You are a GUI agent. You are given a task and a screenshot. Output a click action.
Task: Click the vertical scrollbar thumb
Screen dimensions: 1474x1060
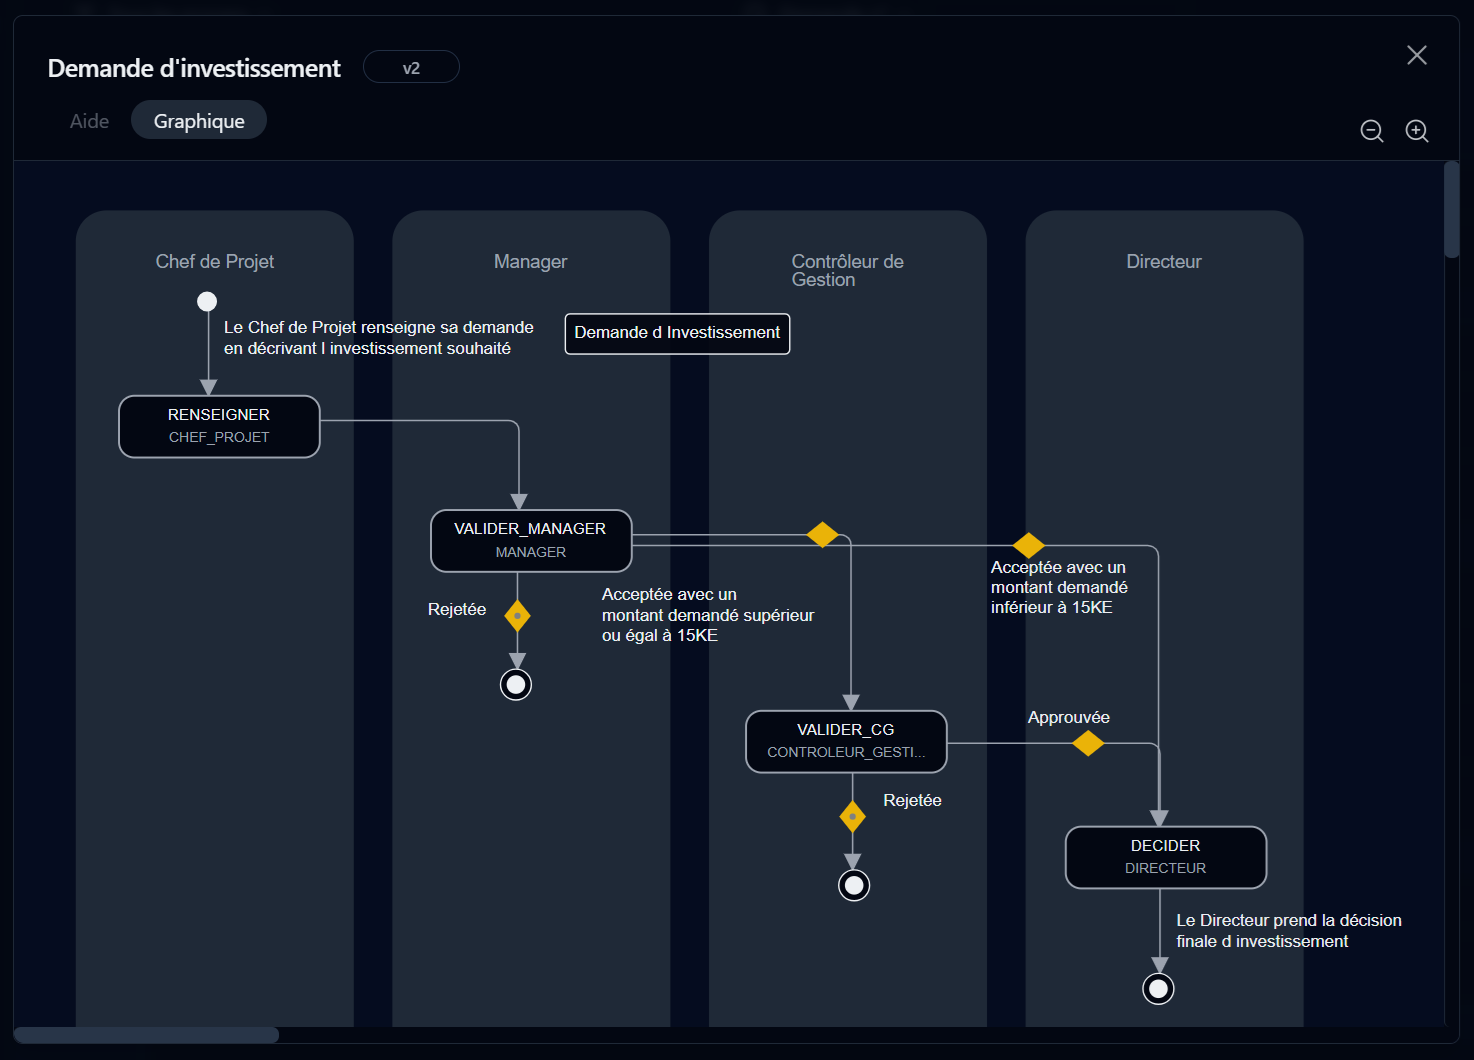[1451, 210]
